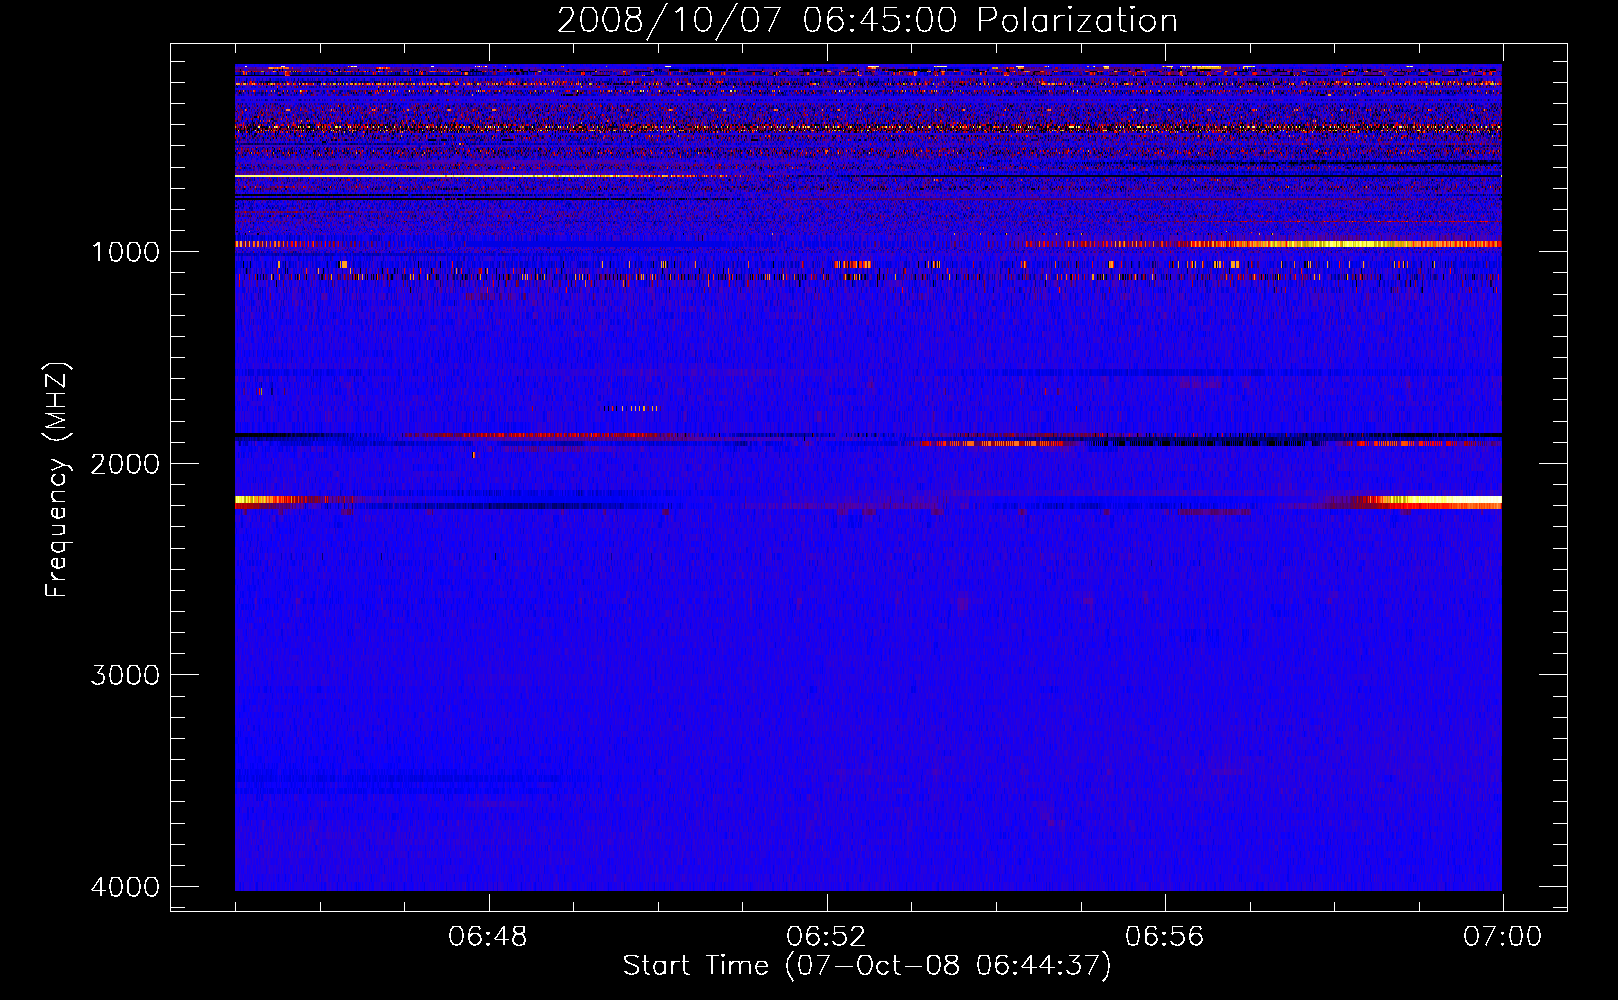Click the 06:52 time tick label
The width and height of the screenshot is (1618, 1000).
[826, 937]
